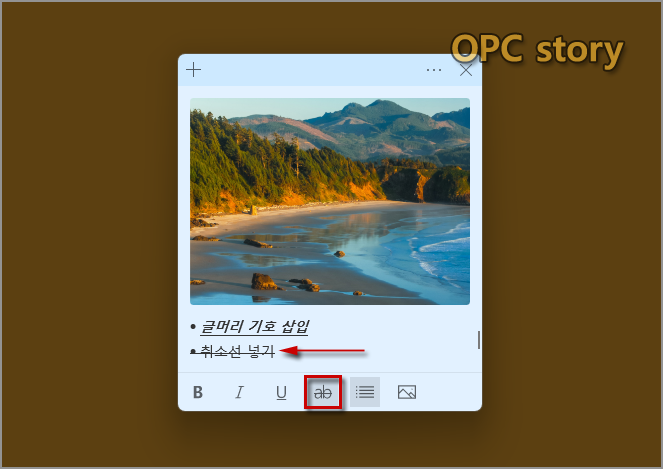Viewport: 663px width, 469px height.
Task: Click the bullet before 글머리 기호 삽입
Action: (193, 327)
